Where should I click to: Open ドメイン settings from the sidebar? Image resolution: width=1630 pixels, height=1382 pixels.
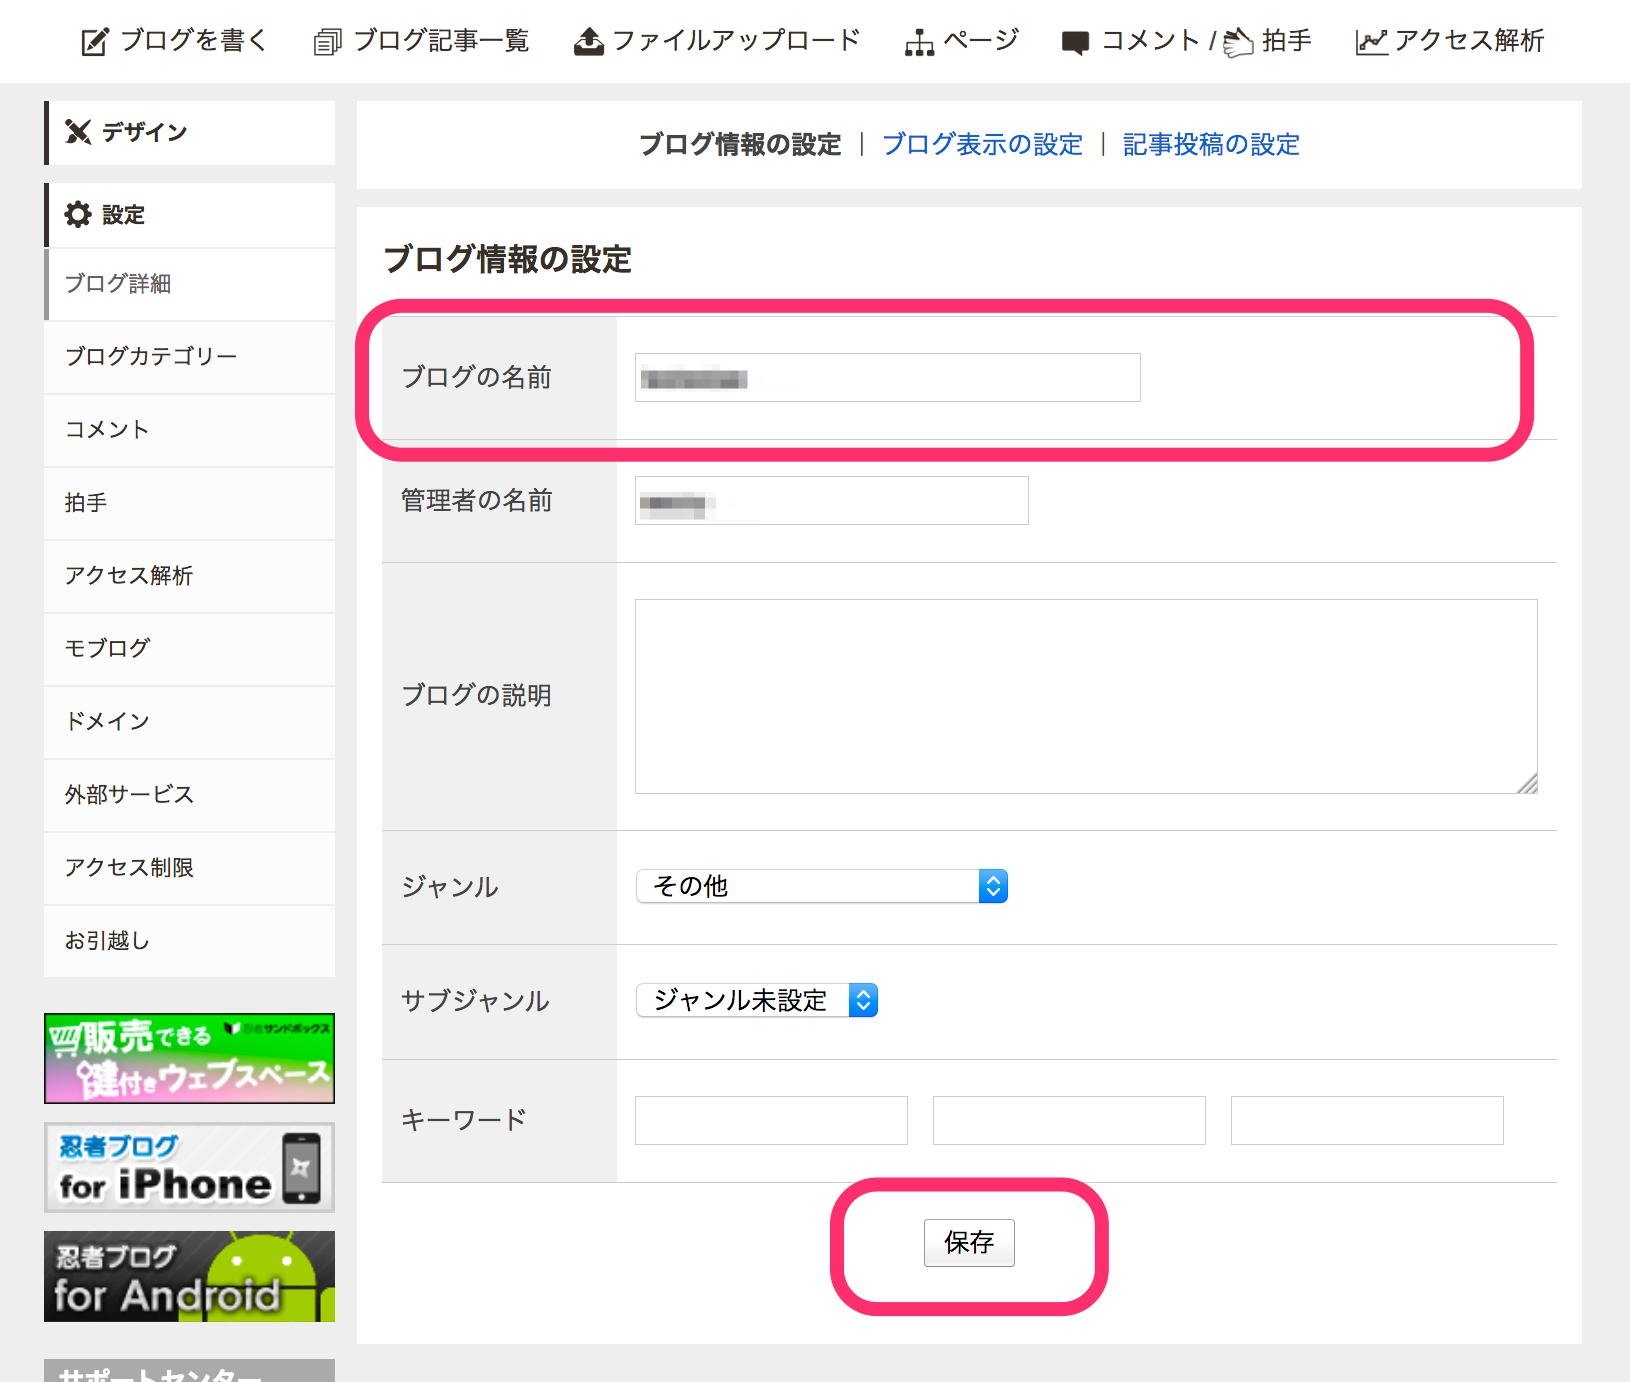coord(106,721)
